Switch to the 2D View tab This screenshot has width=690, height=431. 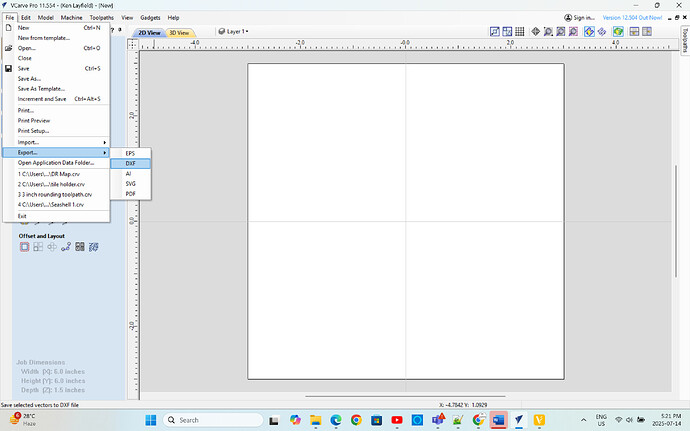coord(149,33)
